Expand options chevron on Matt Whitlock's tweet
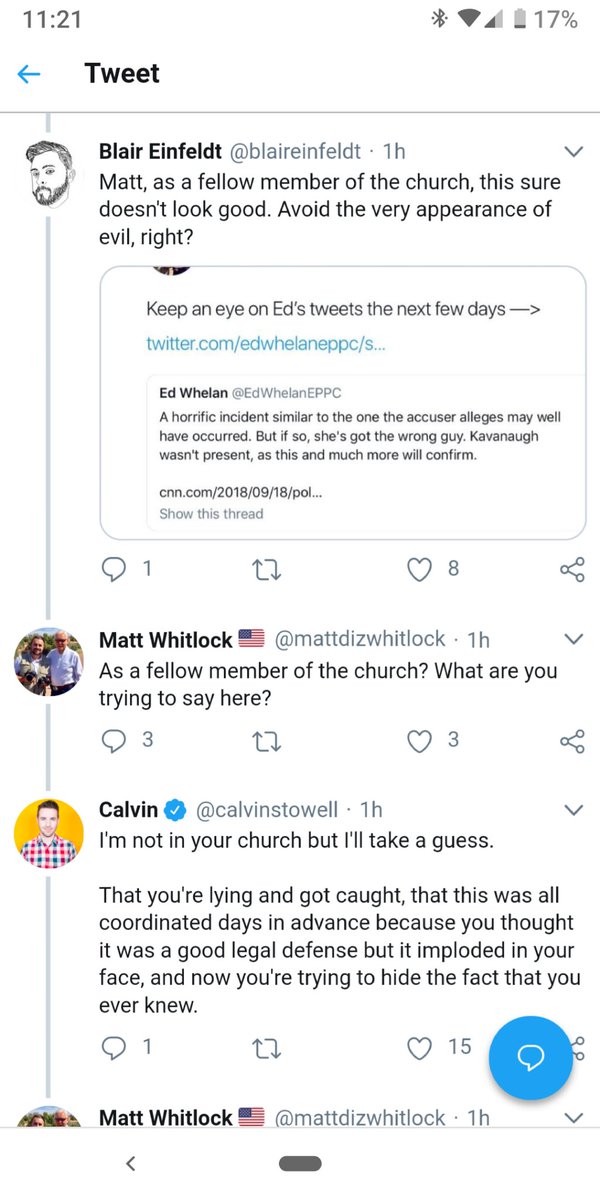 tap(574, 639)
